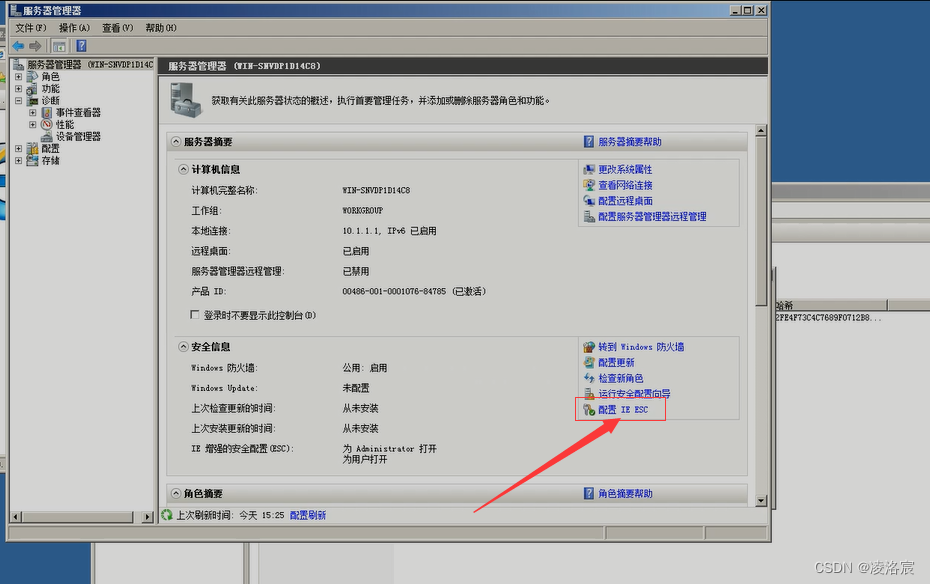Select the 服务器管理器 root tree node
The height and width of the screenshot is (584, 930).
[x=90, y=64]
